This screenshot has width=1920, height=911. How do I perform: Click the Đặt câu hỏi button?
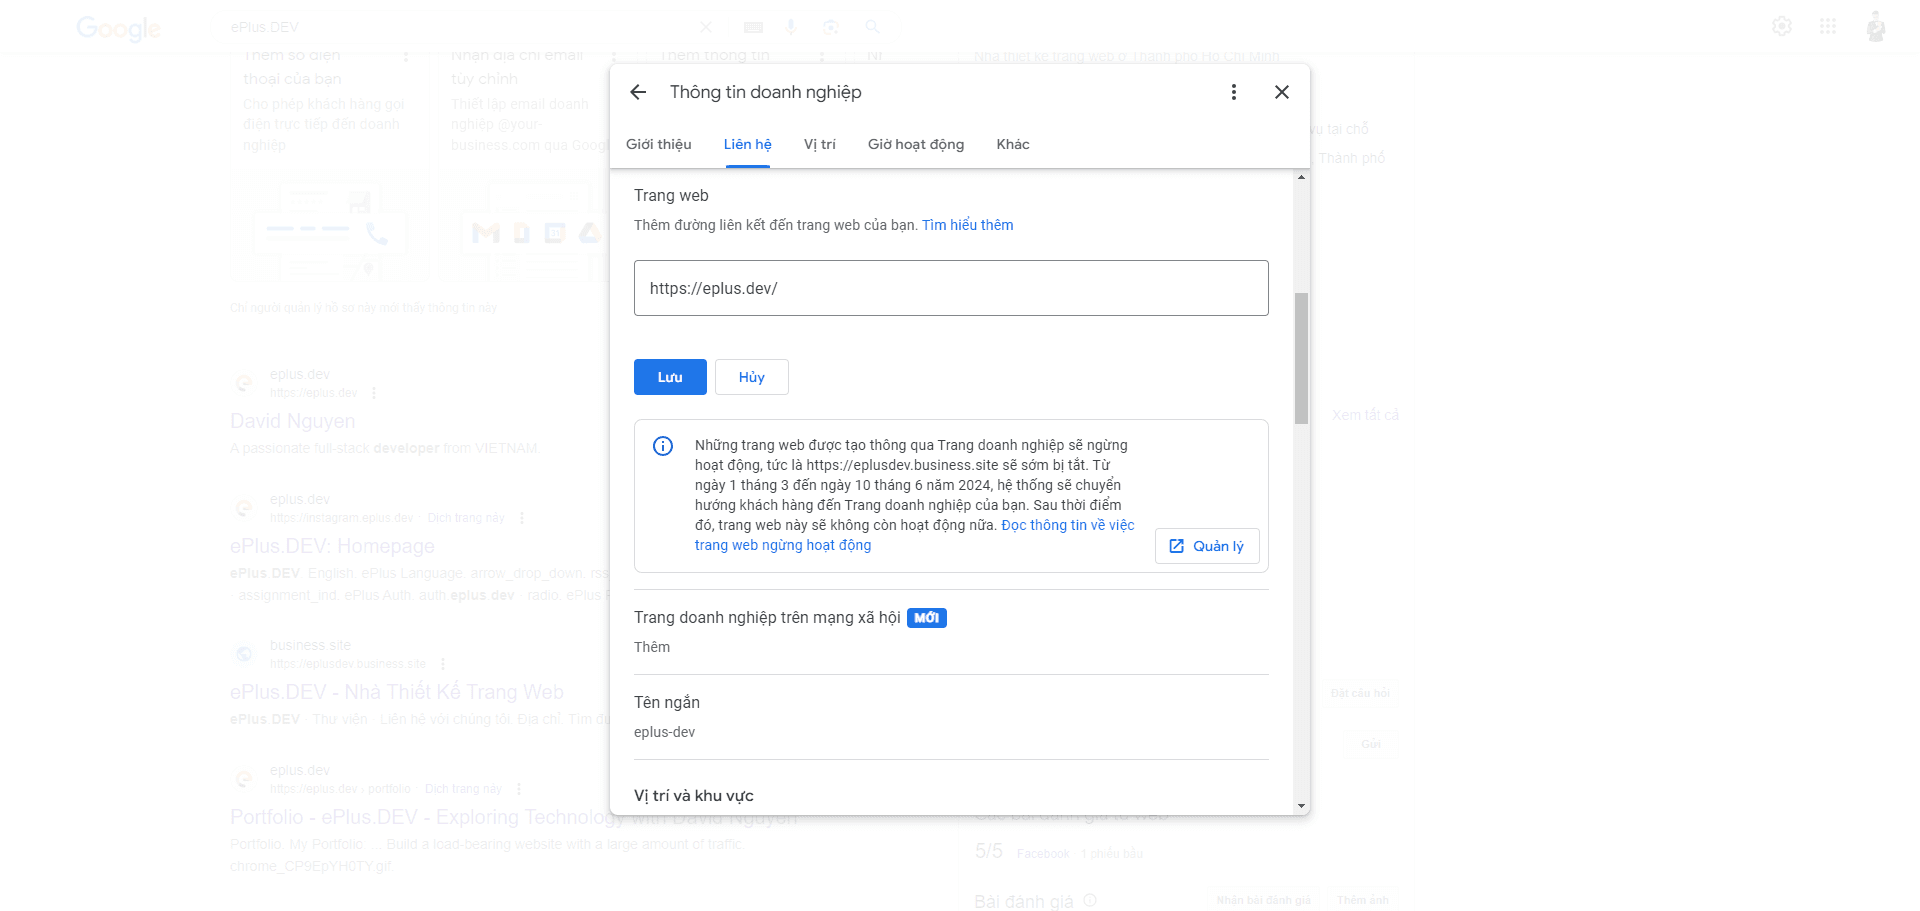point(1360,693)
